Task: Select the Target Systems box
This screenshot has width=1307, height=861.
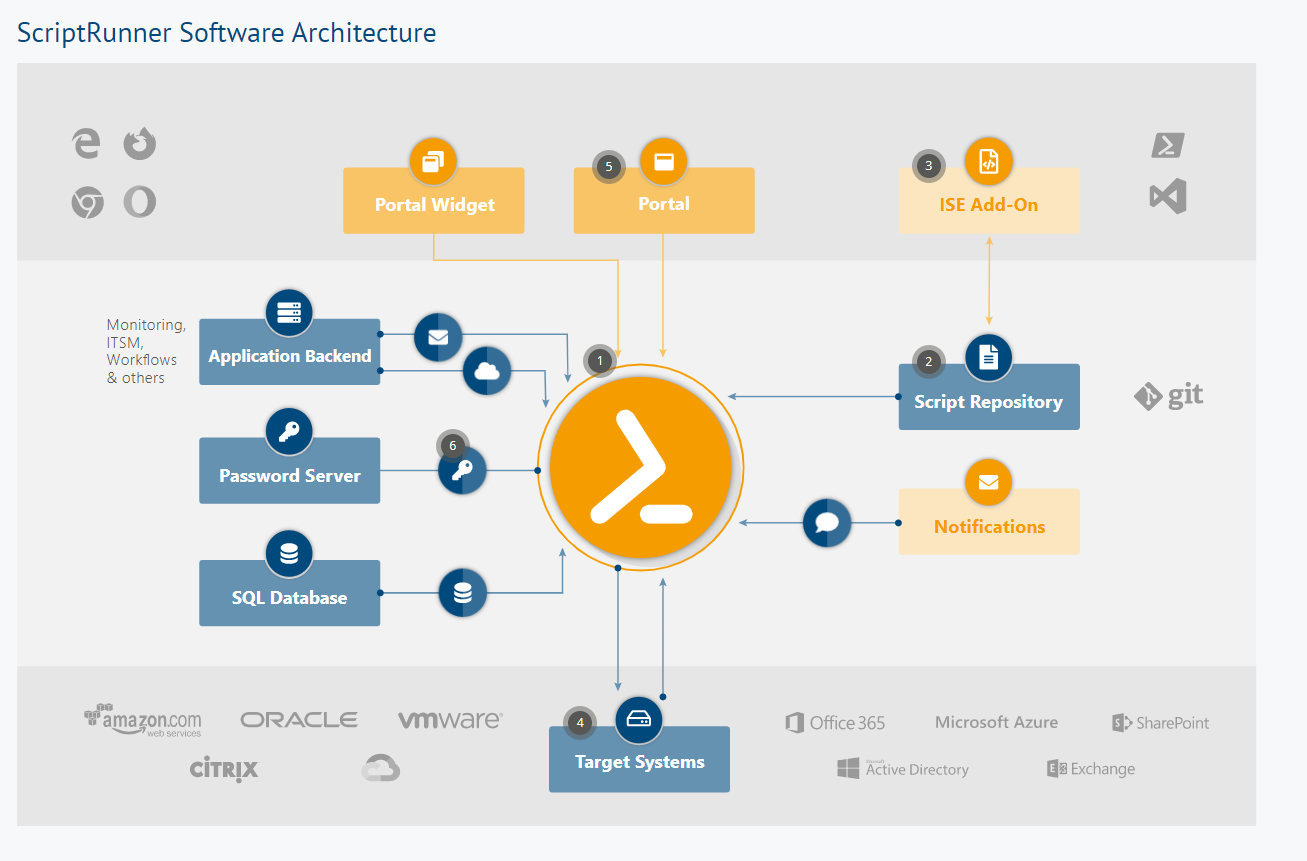Action: point(639,763)
